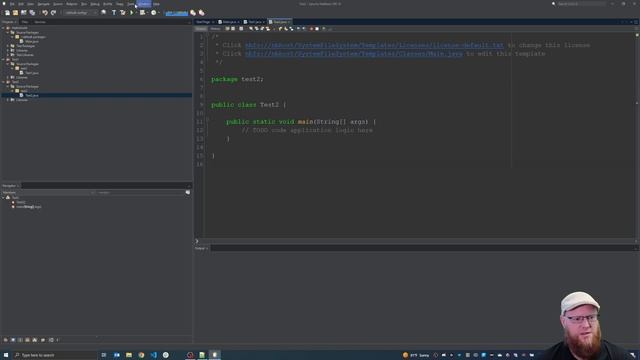This screenshot has width=640, height=360.
Task: Select Test2.java file in Projects tree
Action: pyautogui.click(x=32, y=95)
